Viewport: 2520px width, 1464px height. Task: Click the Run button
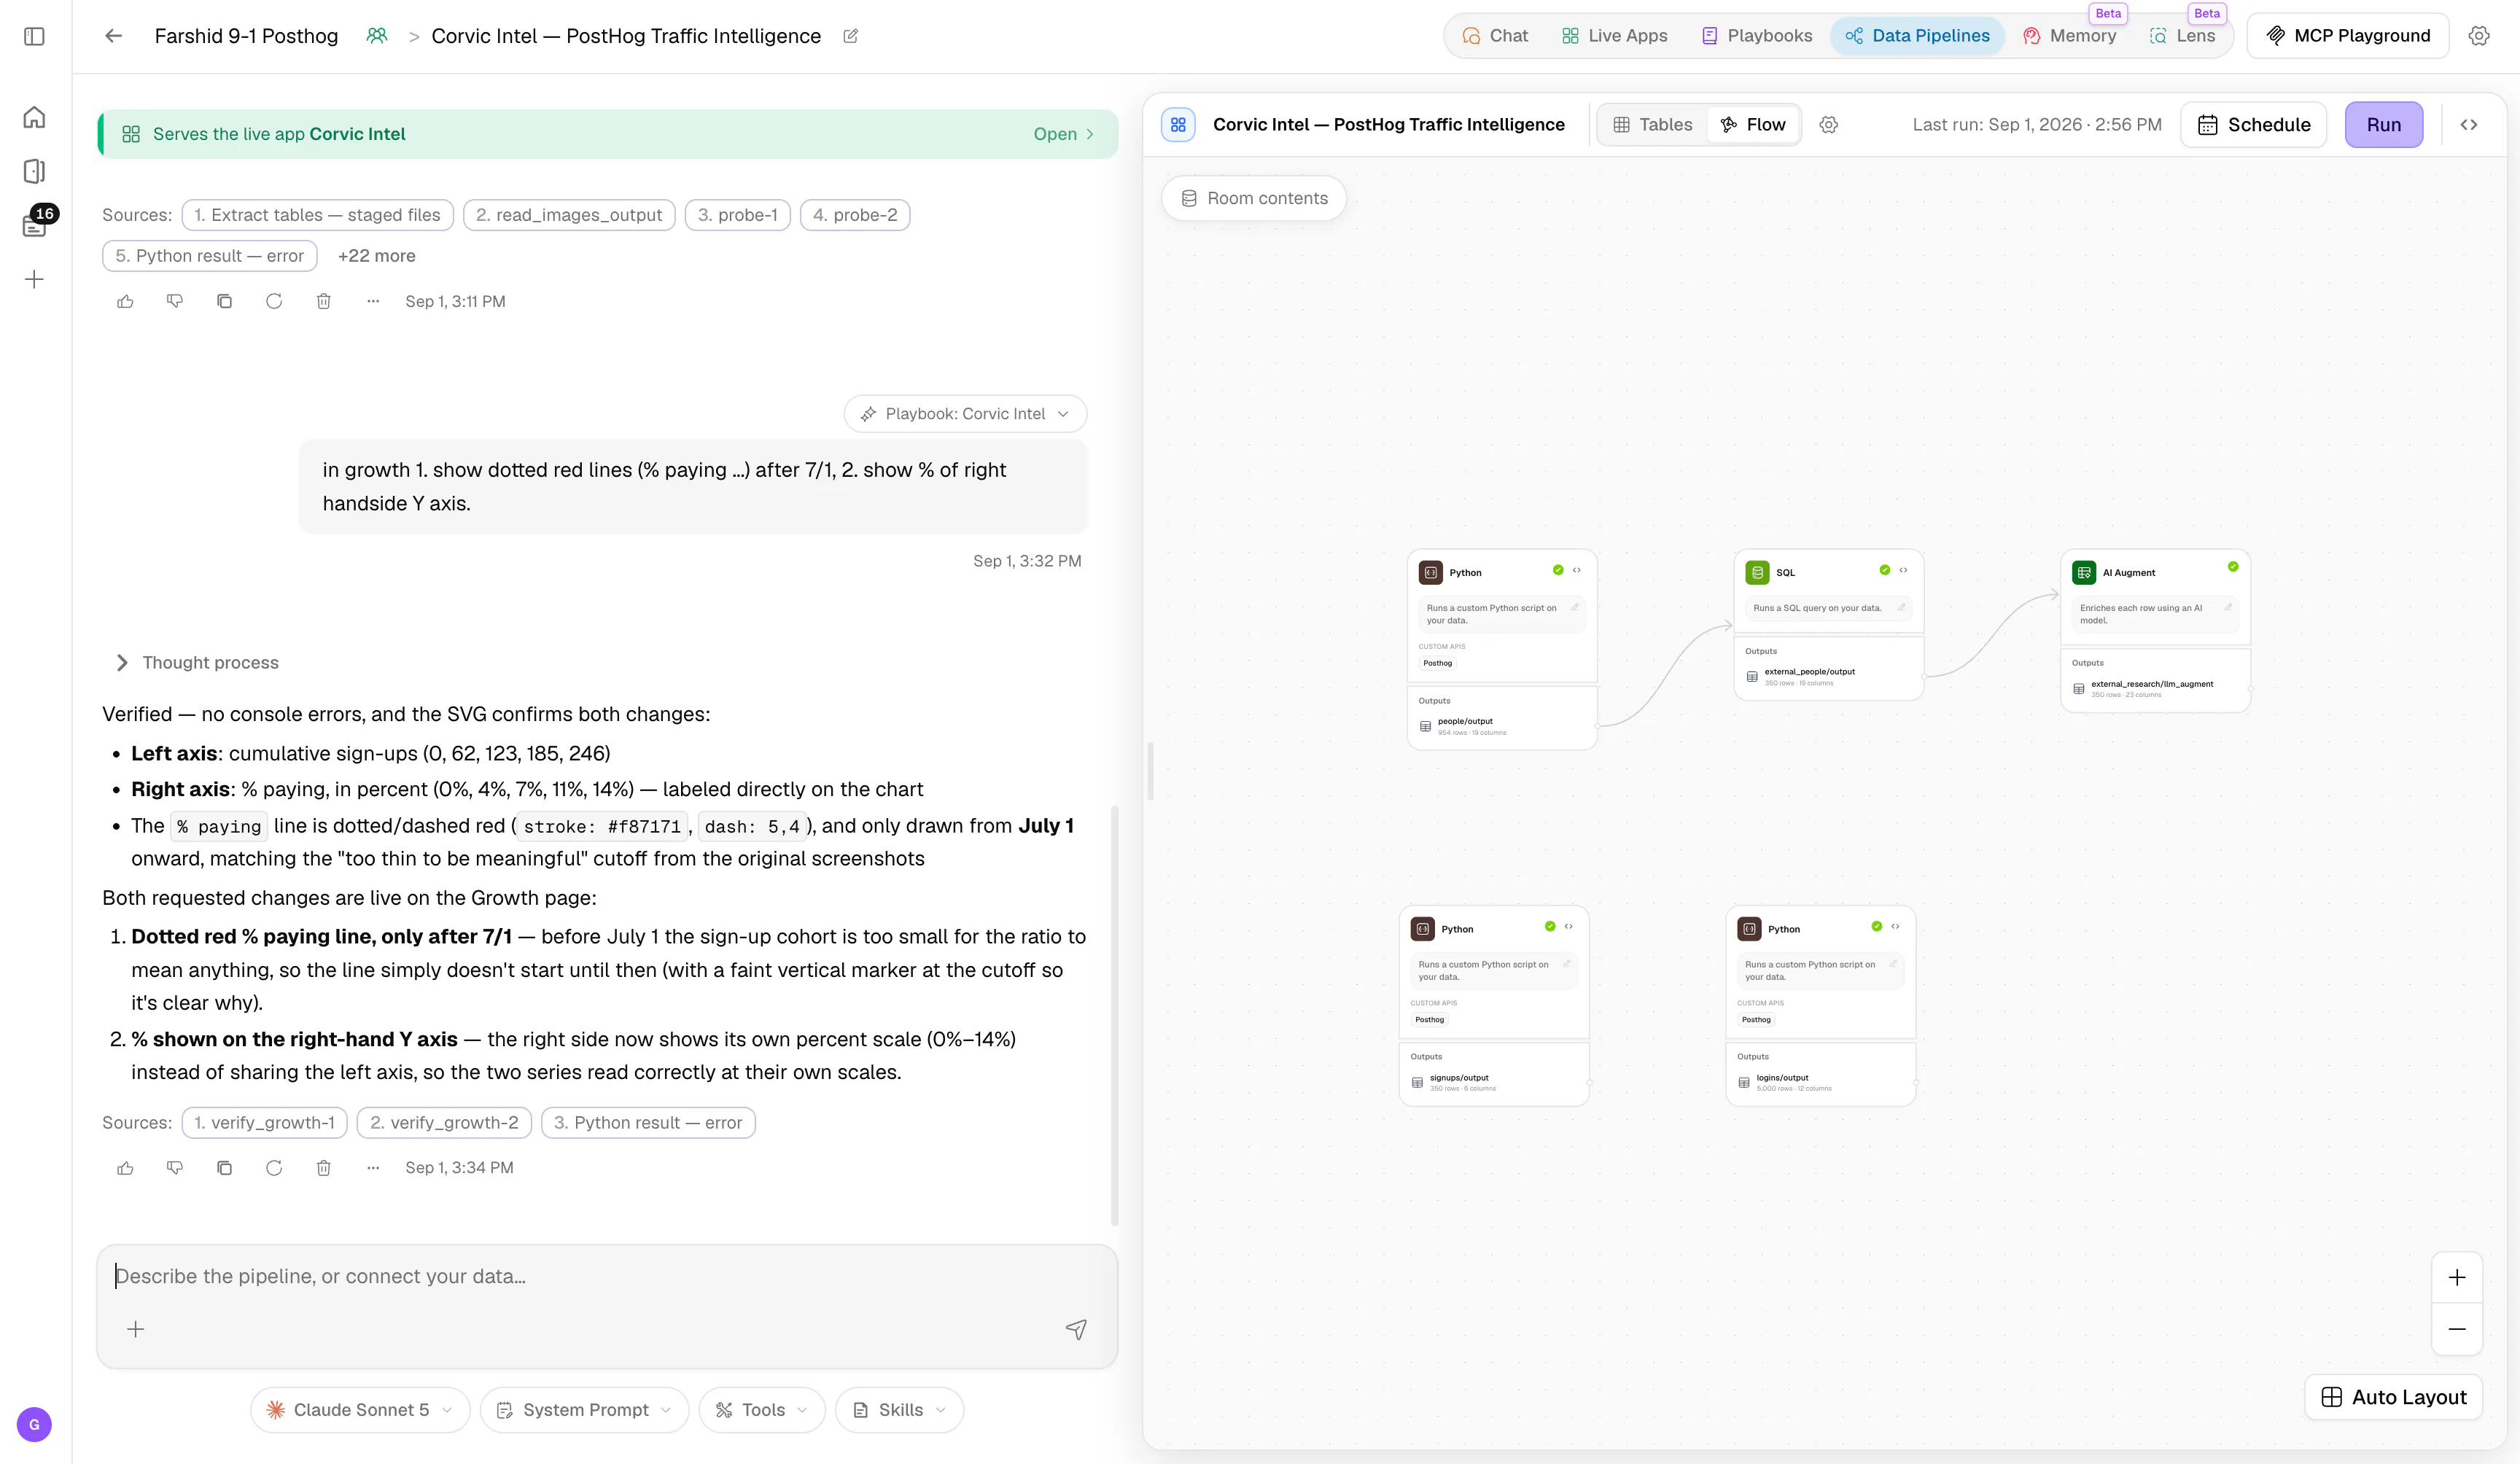tap(2383, 125)
